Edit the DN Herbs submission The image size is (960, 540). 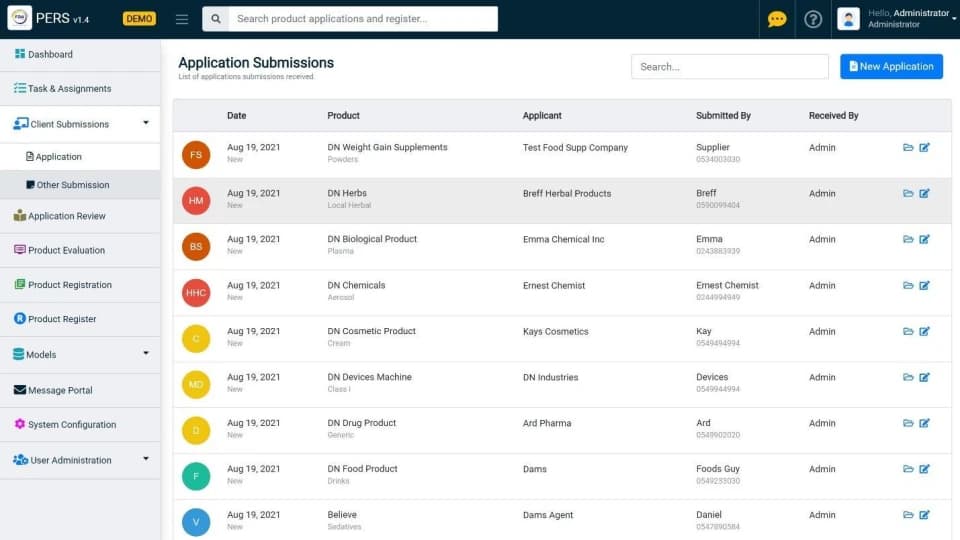924,193
